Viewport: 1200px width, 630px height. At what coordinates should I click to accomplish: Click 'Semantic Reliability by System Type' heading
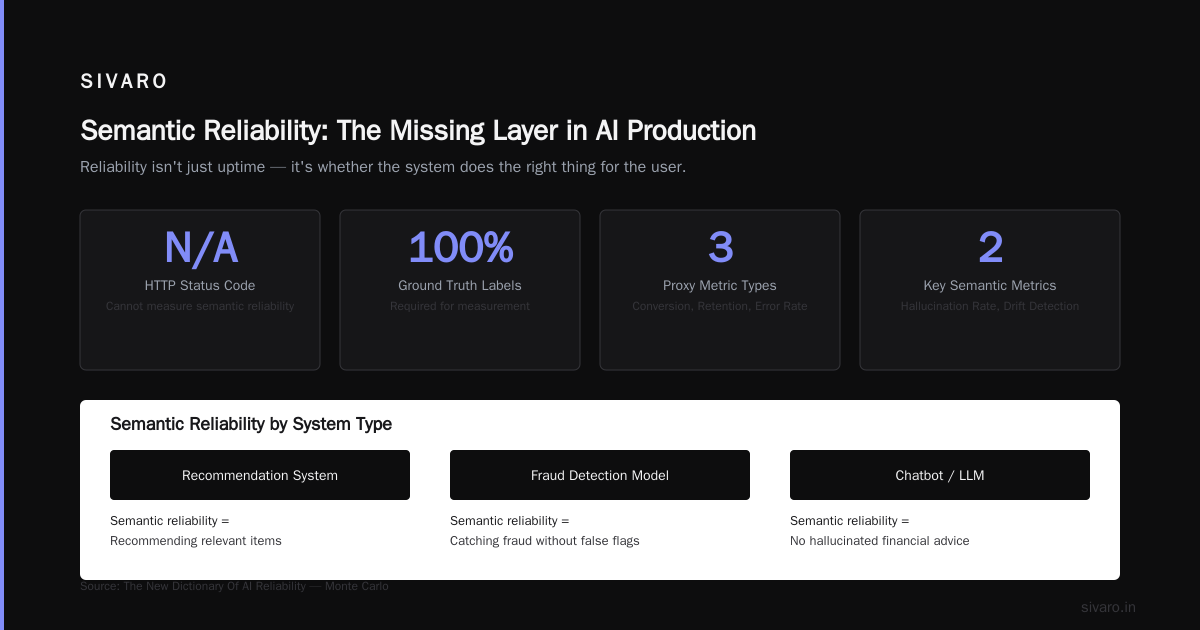tap(251, 424)
